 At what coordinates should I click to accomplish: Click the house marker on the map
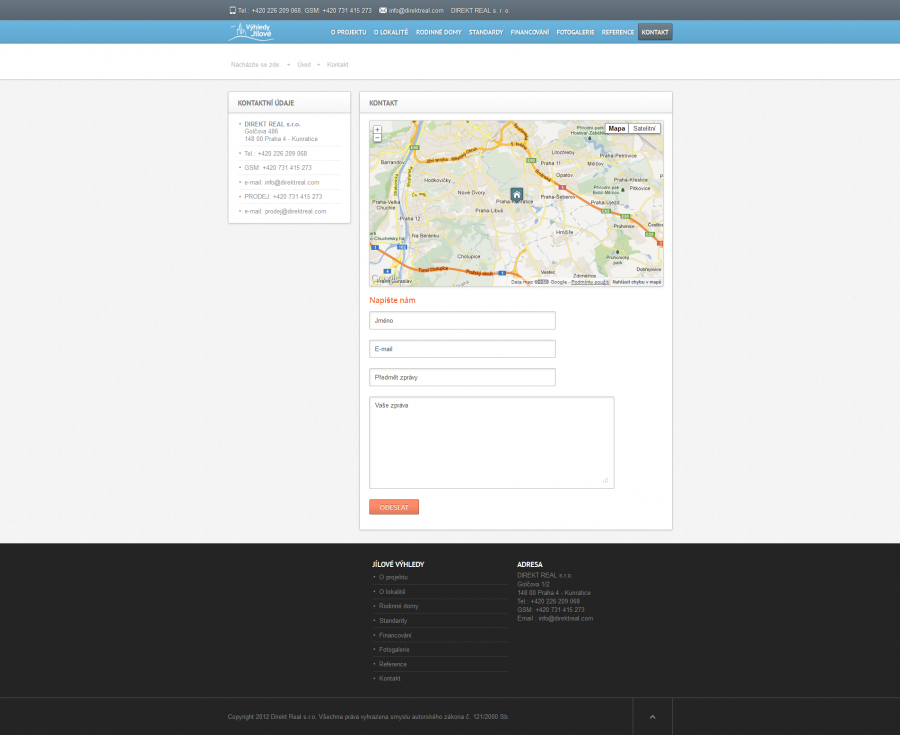pos(516,194)
